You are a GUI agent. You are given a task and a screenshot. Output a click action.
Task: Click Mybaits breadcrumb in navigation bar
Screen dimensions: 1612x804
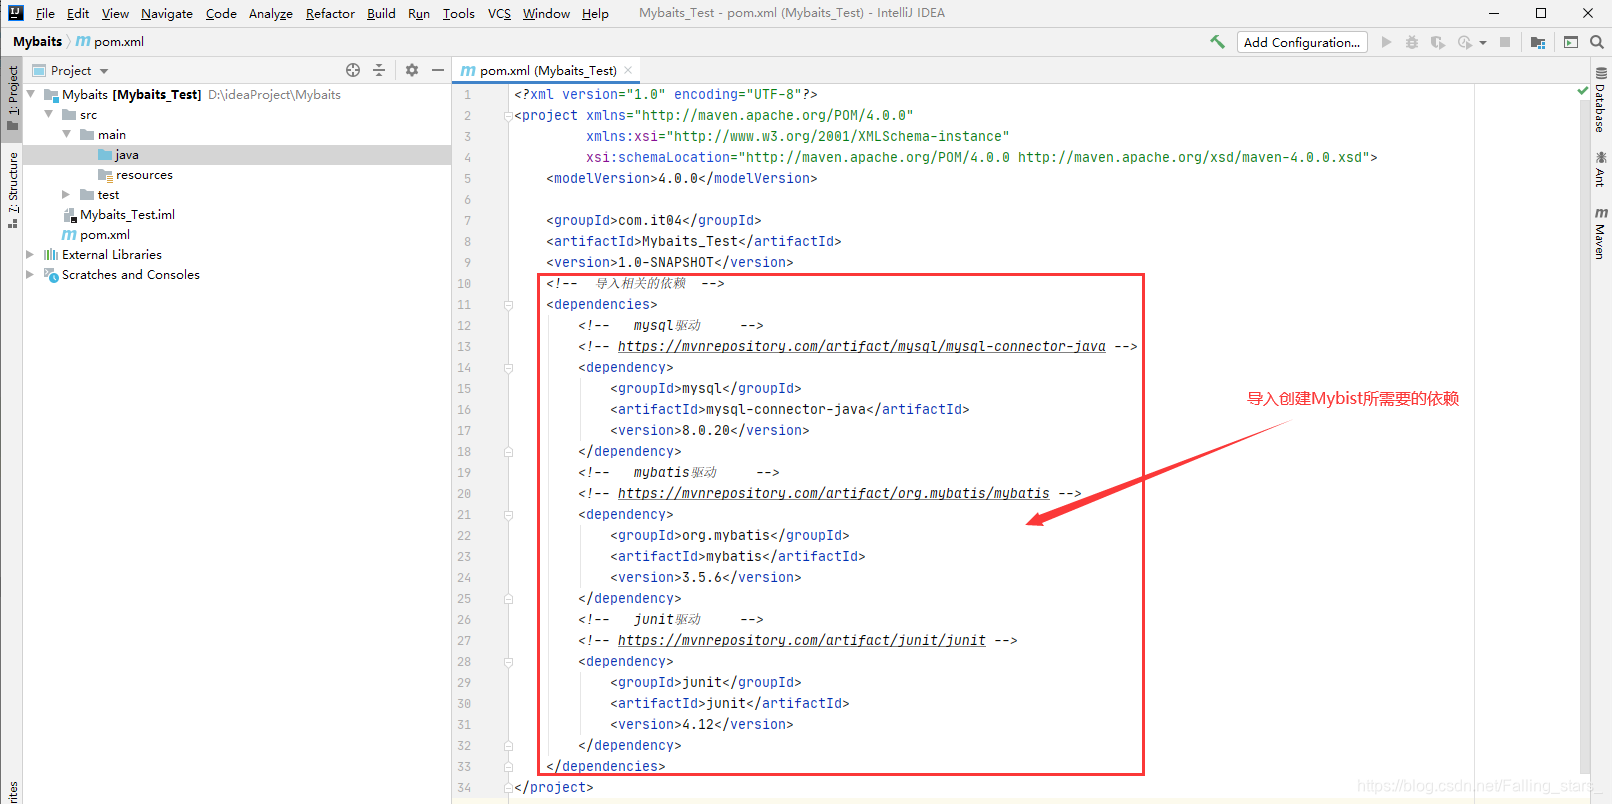[x=38, y=41]
